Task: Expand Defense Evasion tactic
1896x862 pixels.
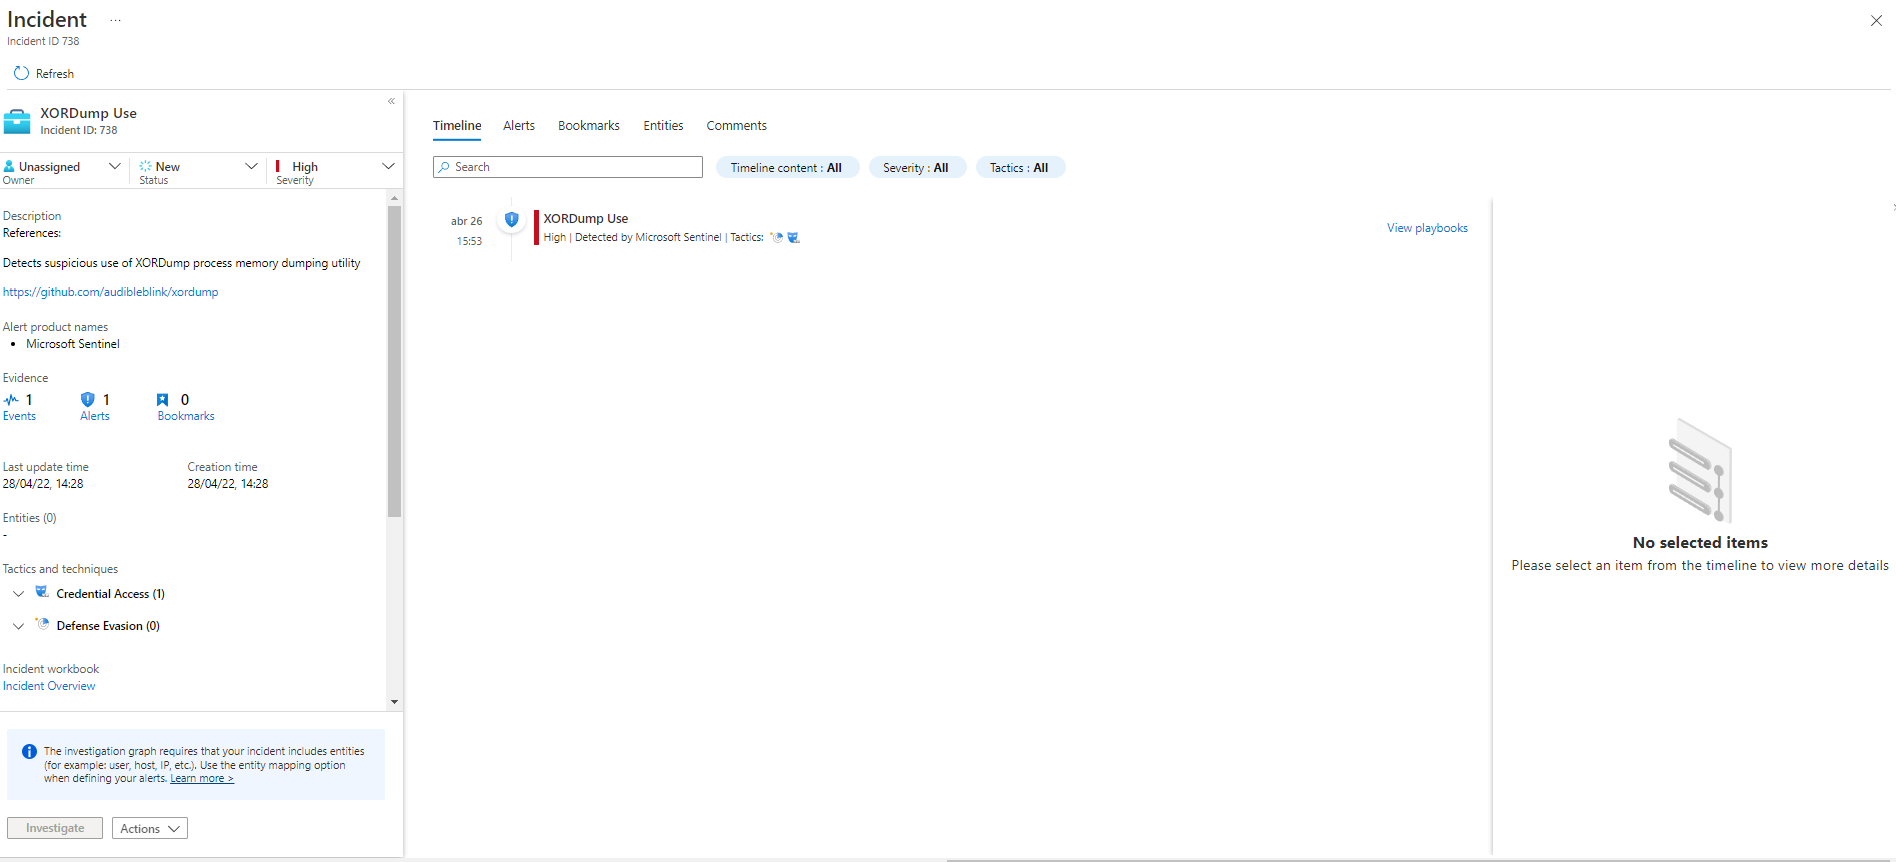Action: tap(18, 626)
